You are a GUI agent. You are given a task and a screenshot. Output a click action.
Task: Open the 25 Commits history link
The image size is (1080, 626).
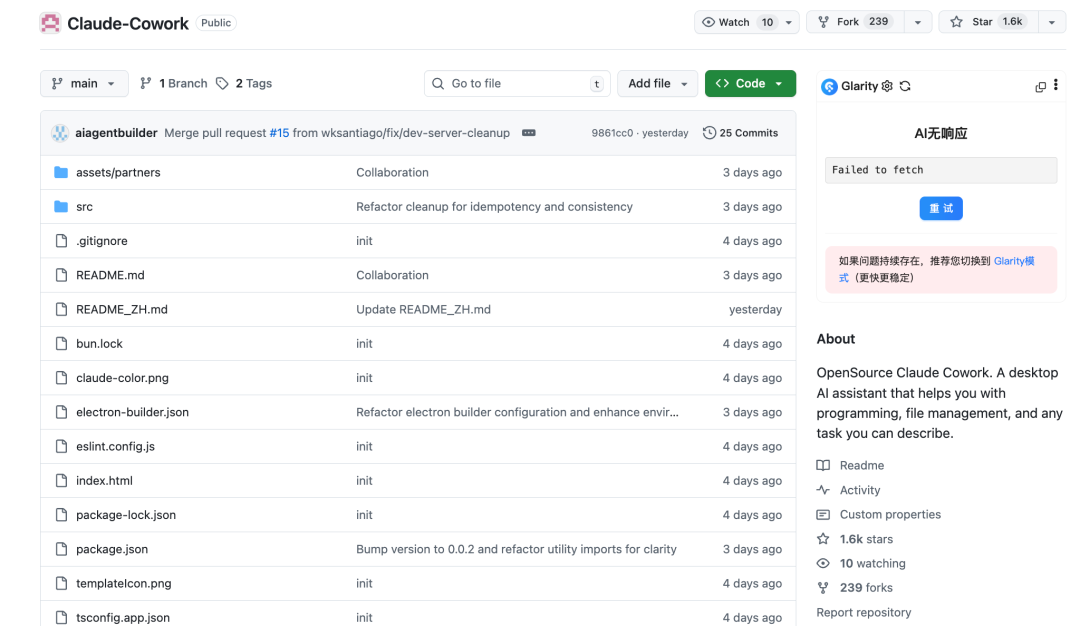coord(740,133)
